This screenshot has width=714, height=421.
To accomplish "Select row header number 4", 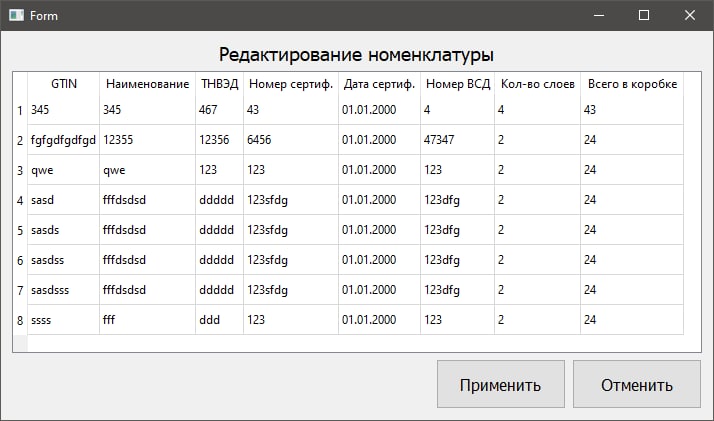I will (x=20, y=200).
